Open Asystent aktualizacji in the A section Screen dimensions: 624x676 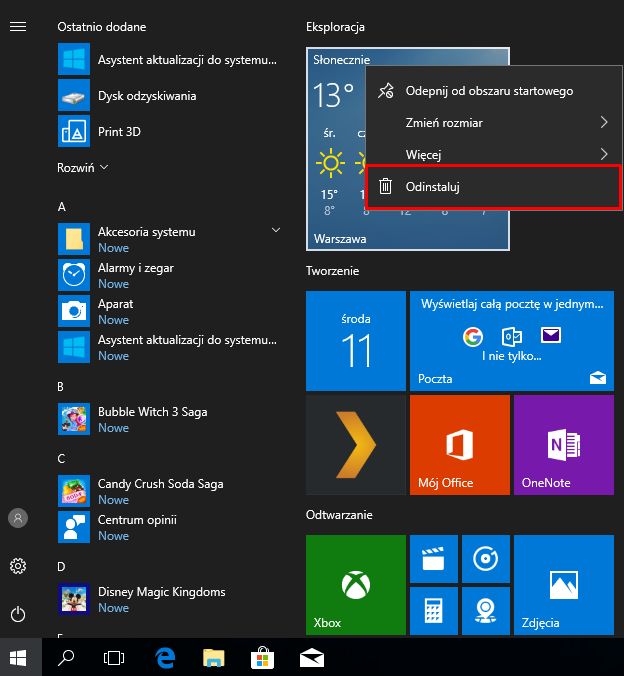168,347
